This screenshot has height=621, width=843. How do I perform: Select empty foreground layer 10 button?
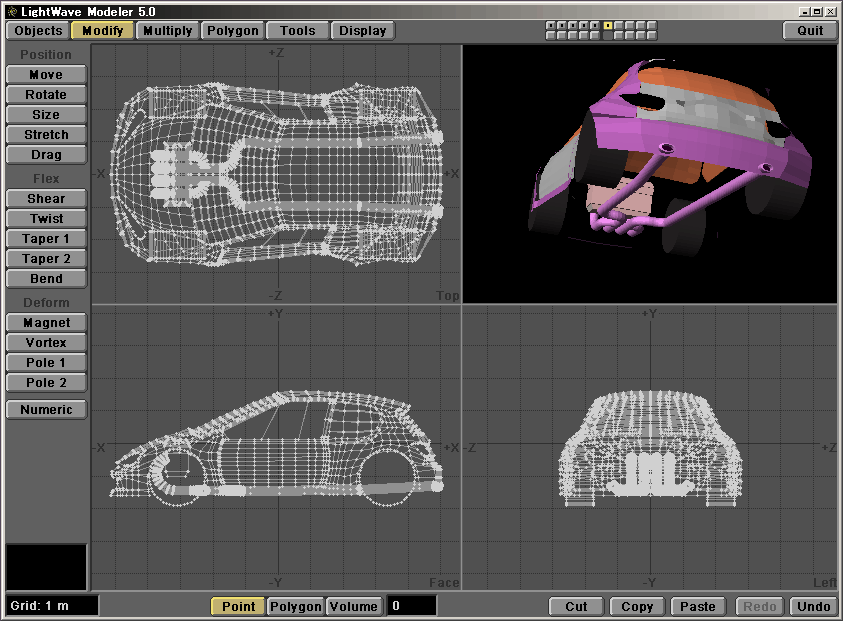(x=652, y=25)
